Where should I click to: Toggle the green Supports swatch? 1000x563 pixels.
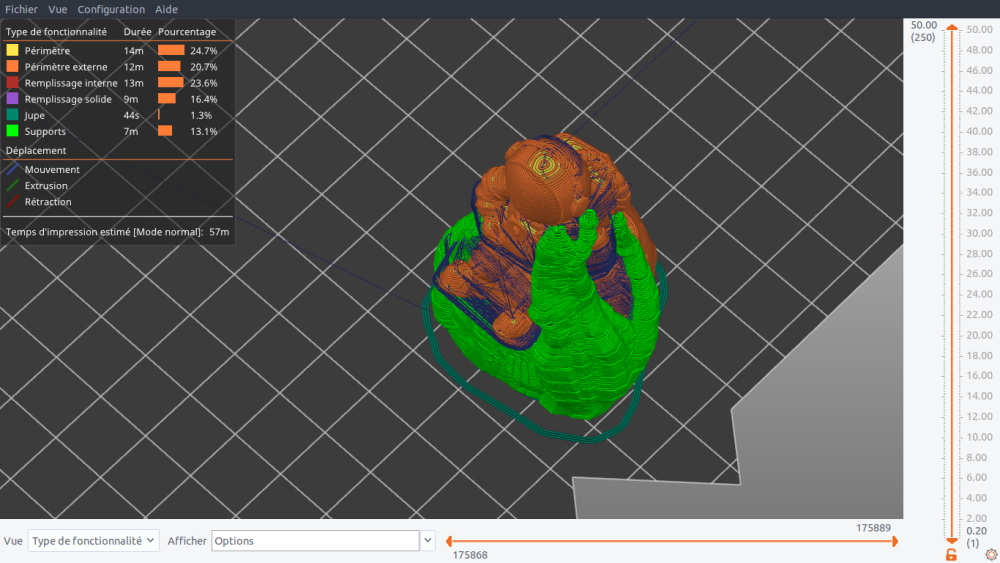12,131
